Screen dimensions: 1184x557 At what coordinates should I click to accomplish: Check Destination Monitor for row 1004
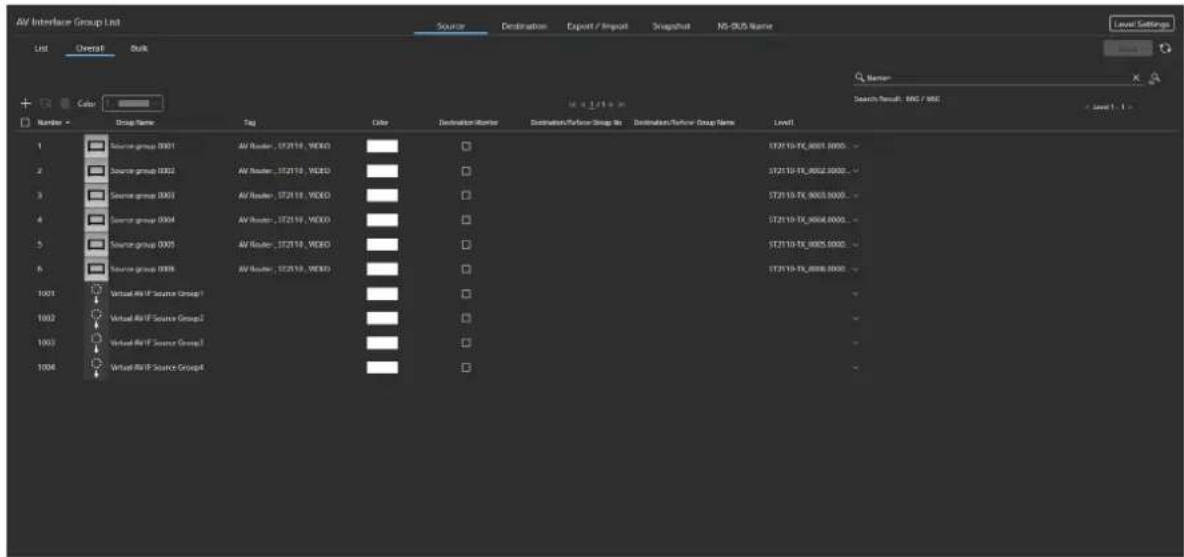(466, 368)
